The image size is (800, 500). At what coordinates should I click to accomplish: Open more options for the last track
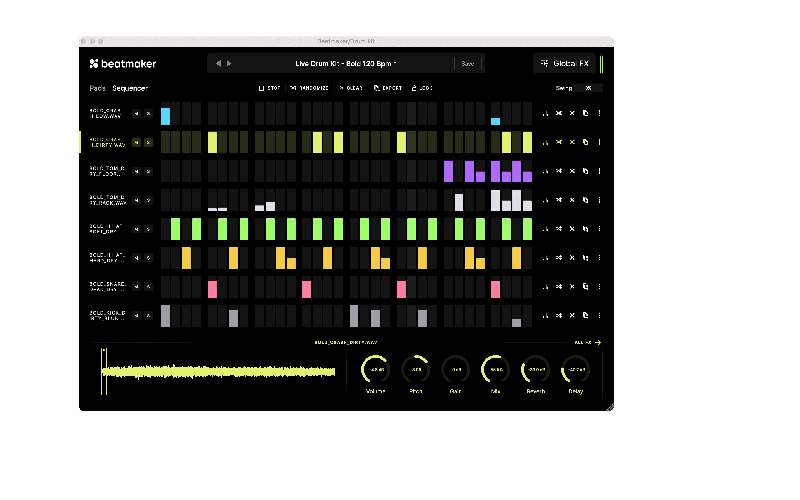click(x=599, y=316)
